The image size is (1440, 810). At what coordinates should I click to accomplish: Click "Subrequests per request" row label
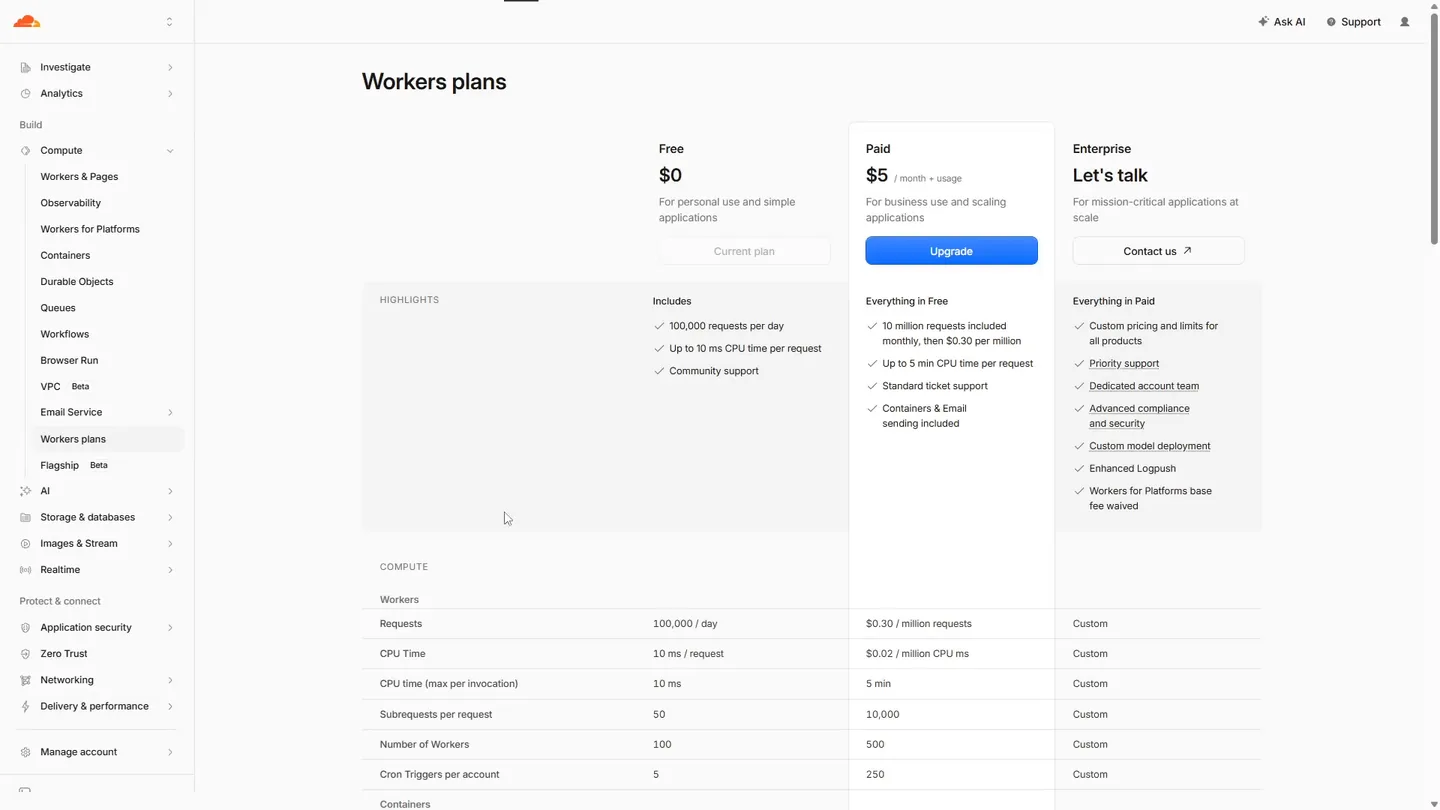[x=436, y=715]
